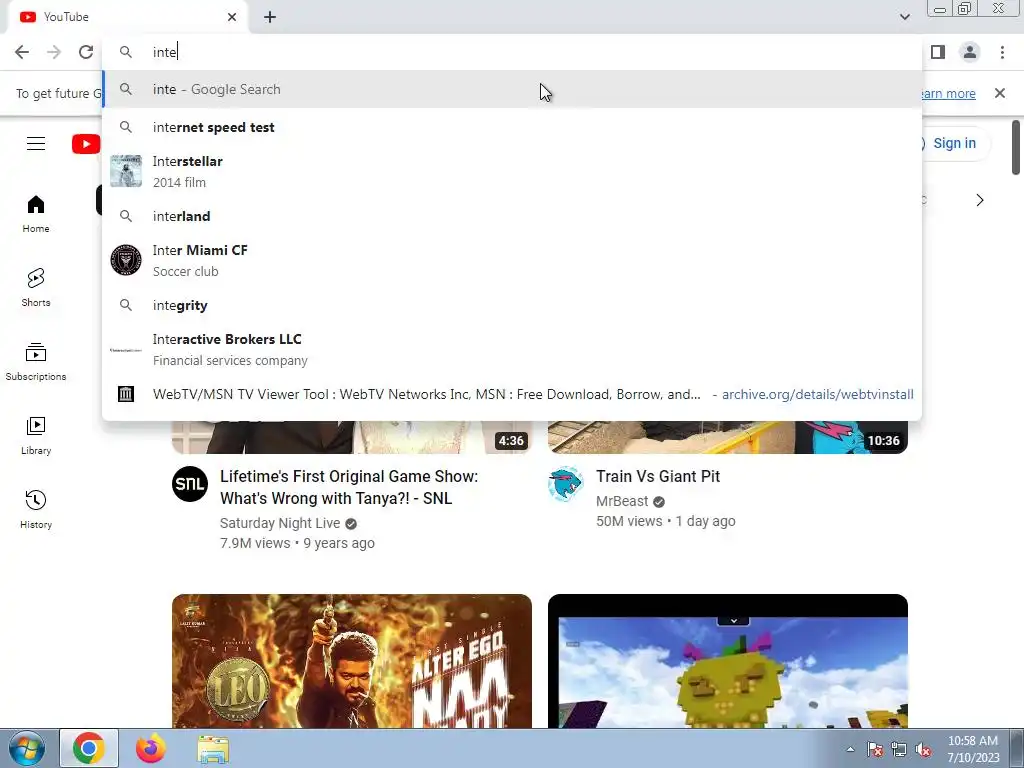The height and width of the screenshot is (768, 1024).
Task: Switch to the YouTube tab
Action: pos(127,17)
